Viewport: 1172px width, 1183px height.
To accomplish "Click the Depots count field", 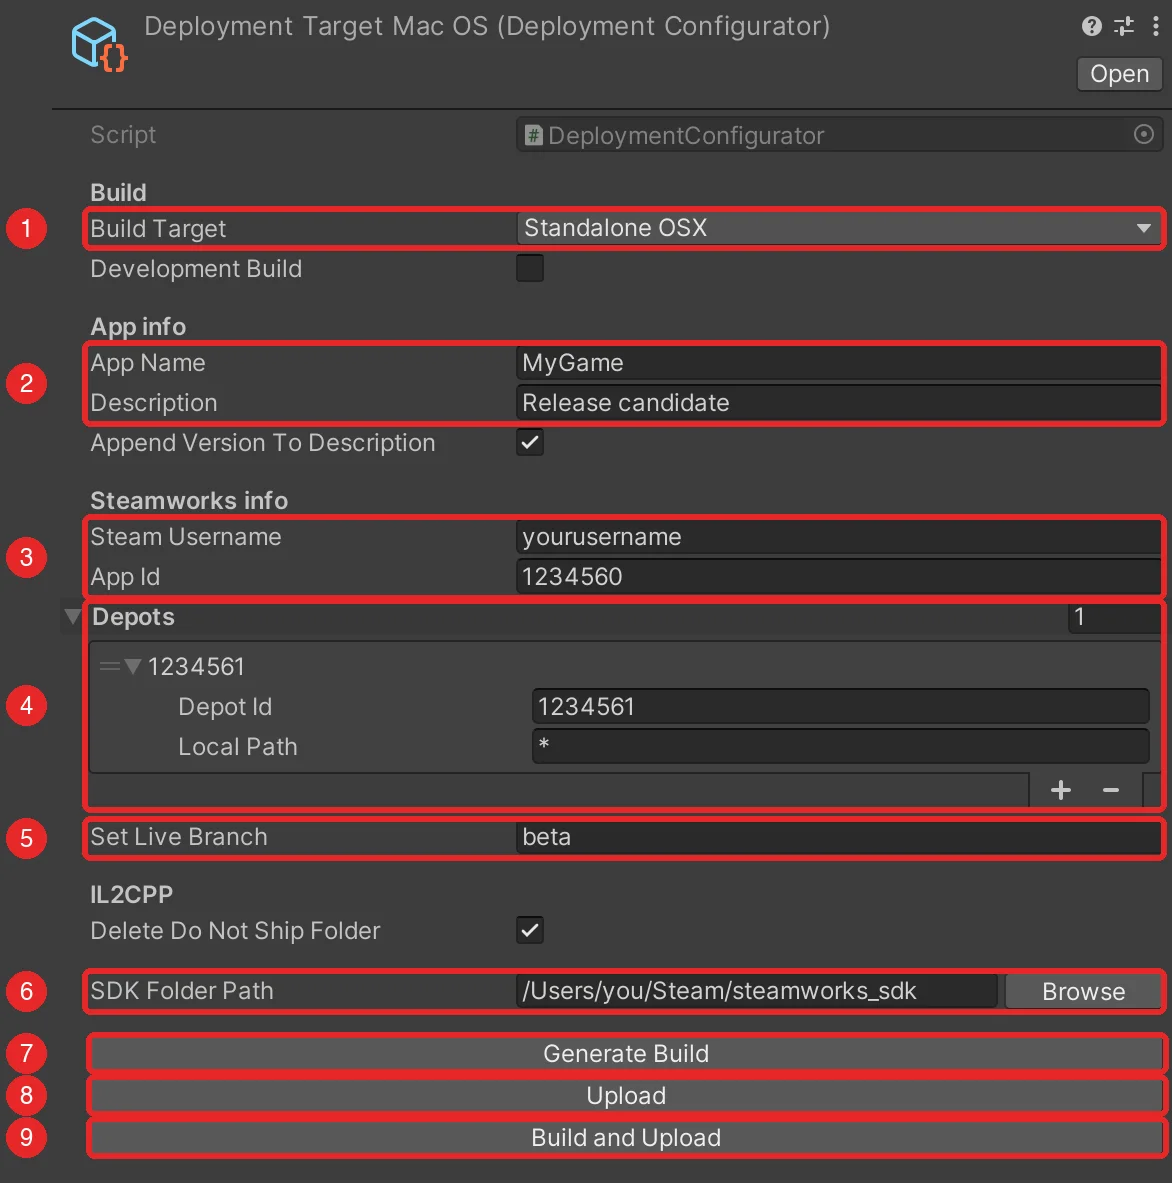I will [x=1114, y=617].
